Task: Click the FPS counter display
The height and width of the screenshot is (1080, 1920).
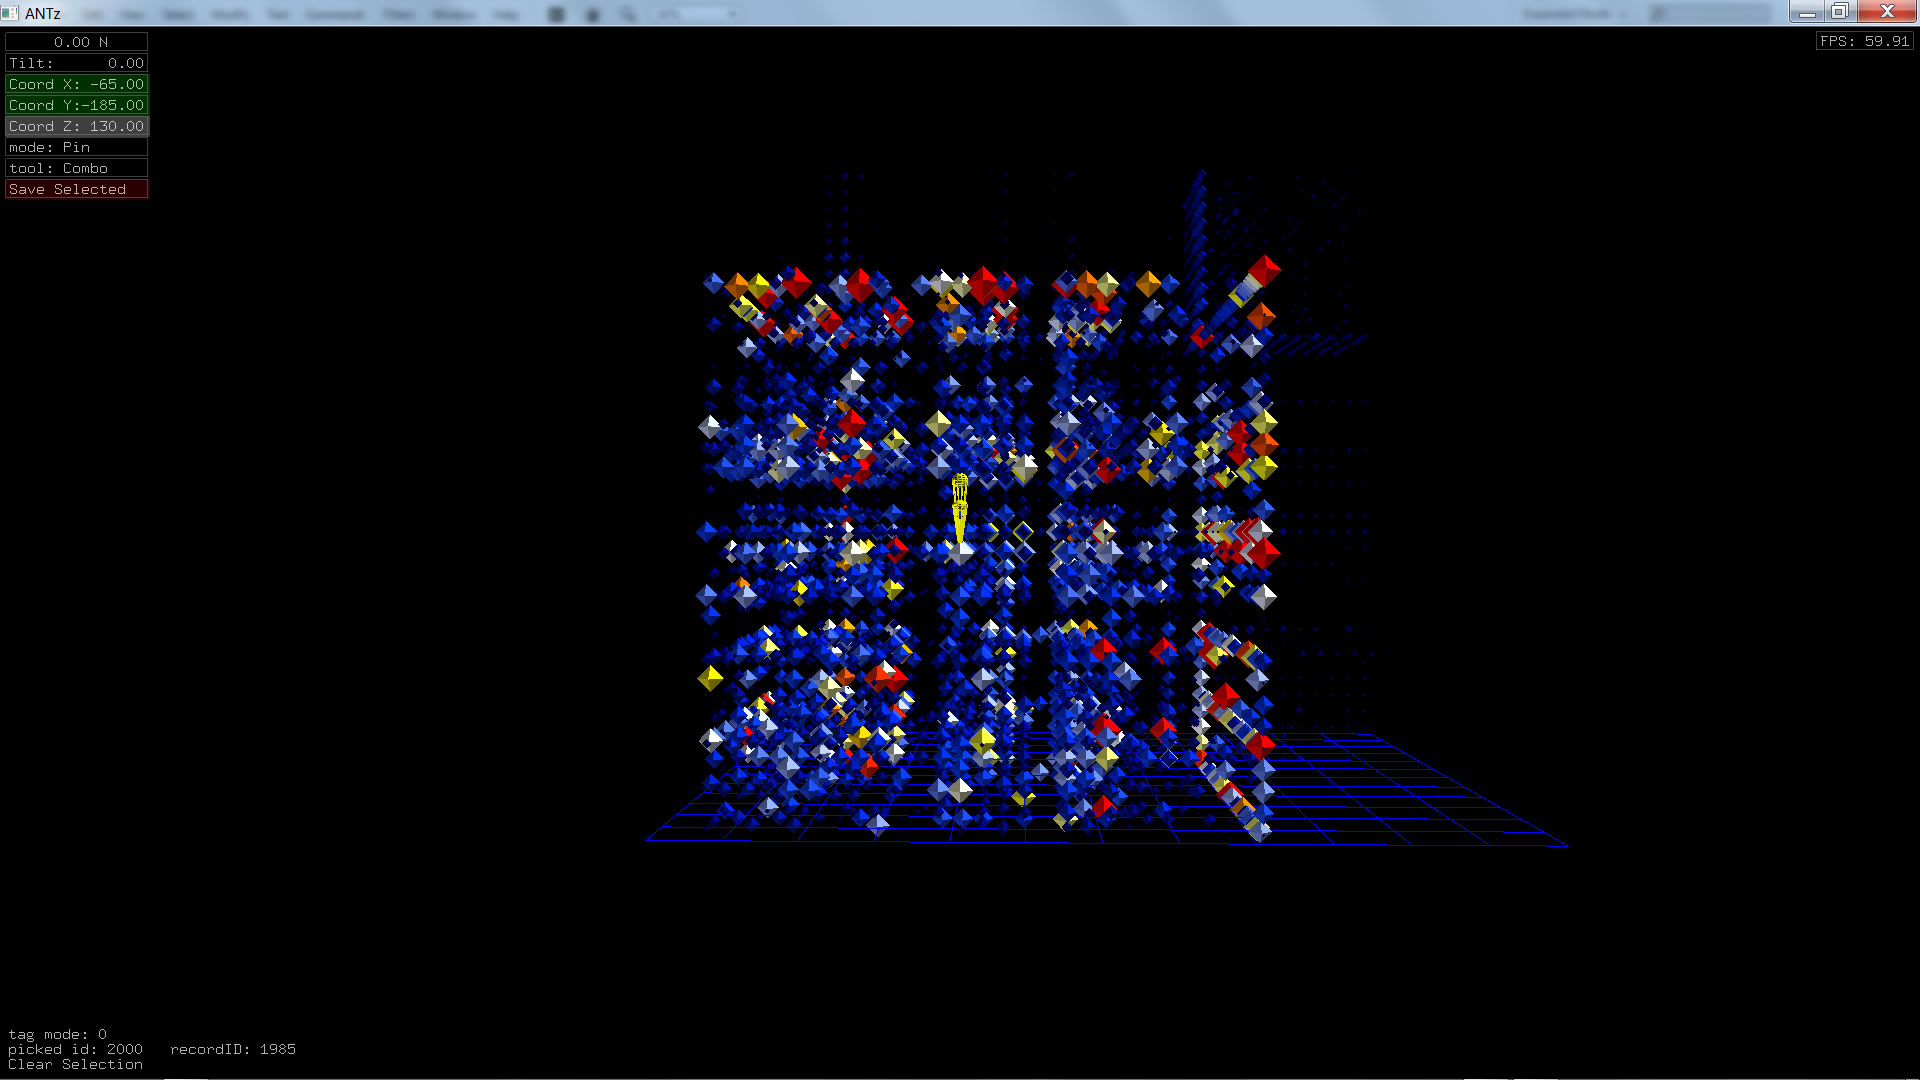Action: point(1864,41)
